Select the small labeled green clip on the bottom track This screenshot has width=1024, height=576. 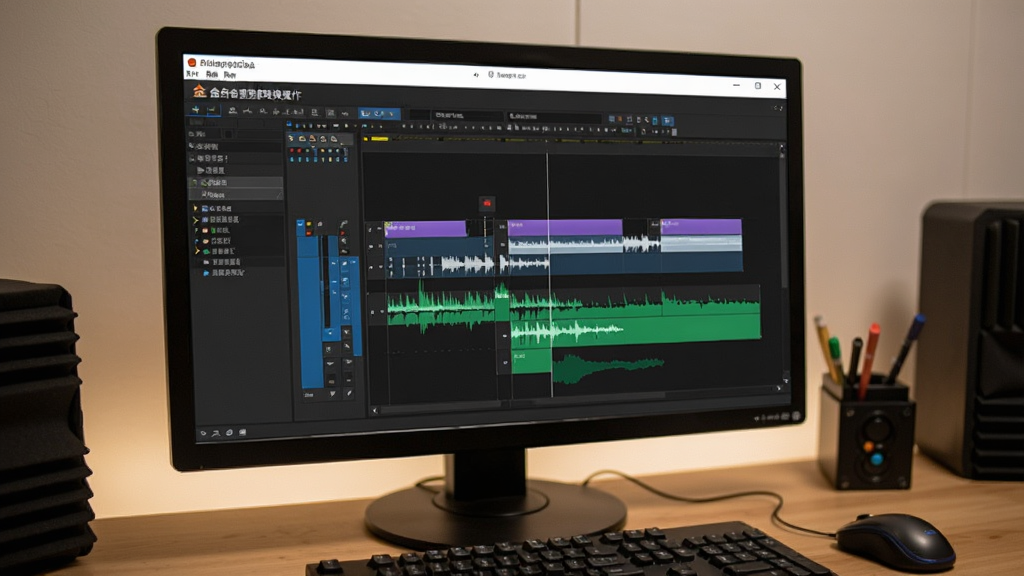click(531, 361)
